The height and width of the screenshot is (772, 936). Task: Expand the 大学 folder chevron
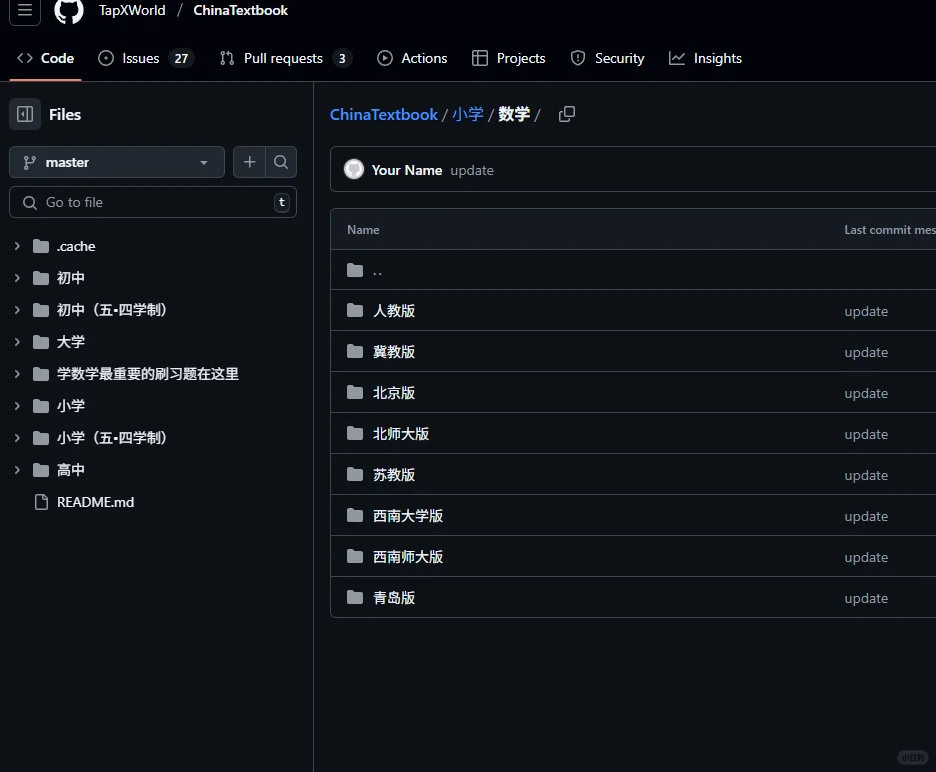(x=17, y=342)
